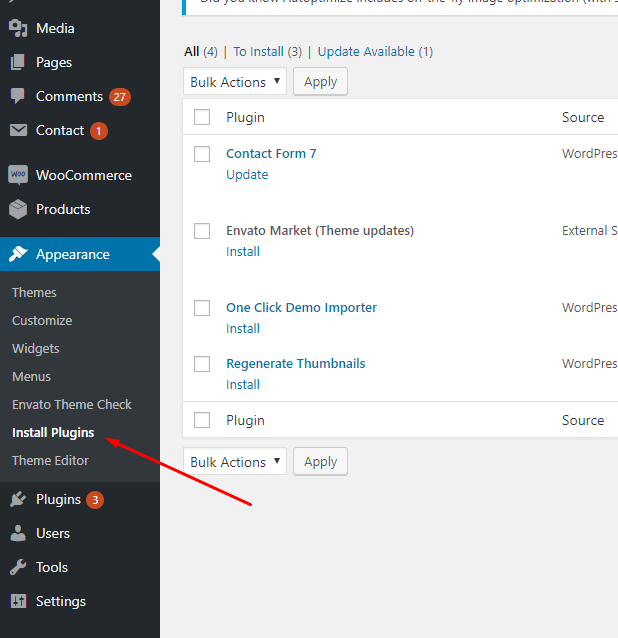Open Pages in the admin menu
Screen dimensions: 618x638
coord(54,63)
